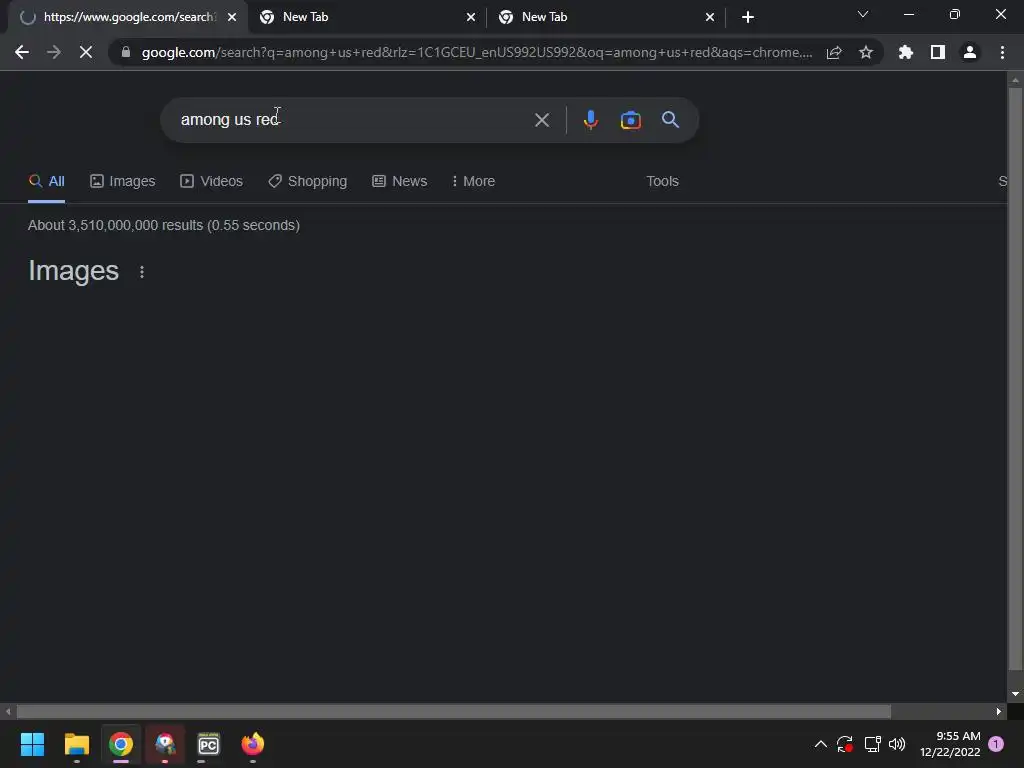This screenshot has width=1024, height=768.
Task: Show All search results
Action: pos(46,182)
